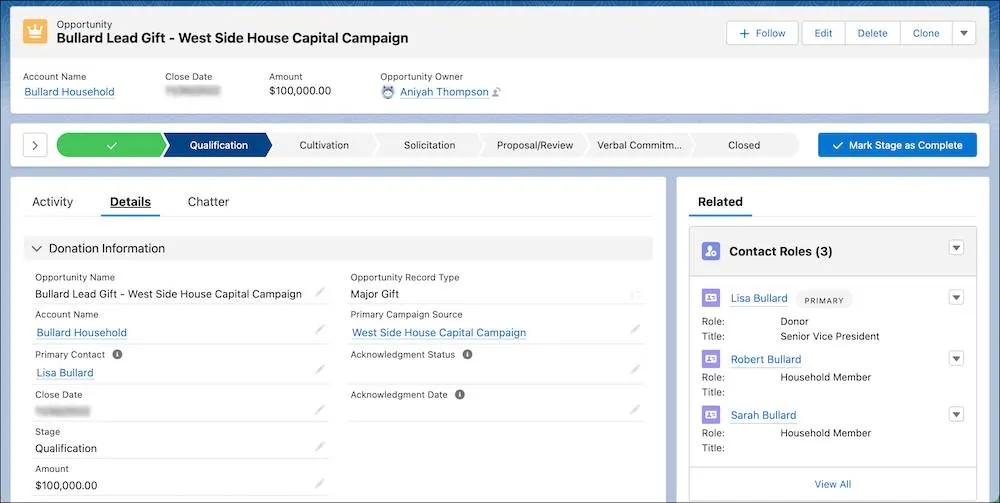The image size is (1000, 503).
Task: Open more actions dropdown next to Clone
Action: coord(964,33)
